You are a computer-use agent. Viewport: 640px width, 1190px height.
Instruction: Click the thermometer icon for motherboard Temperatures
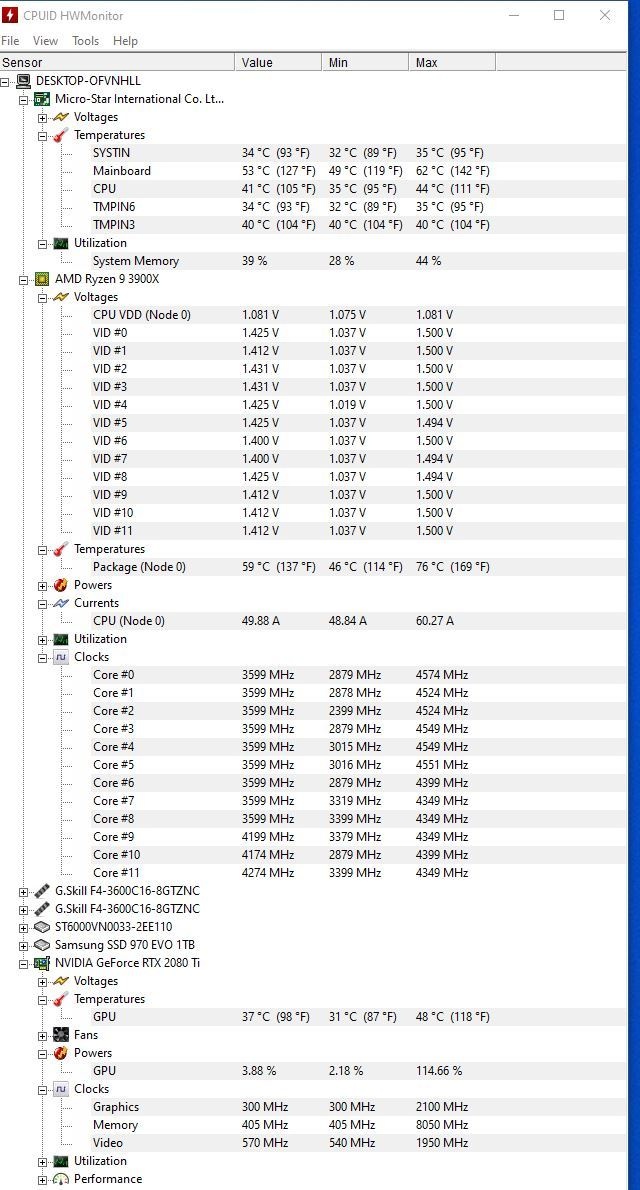pos(61,135)
